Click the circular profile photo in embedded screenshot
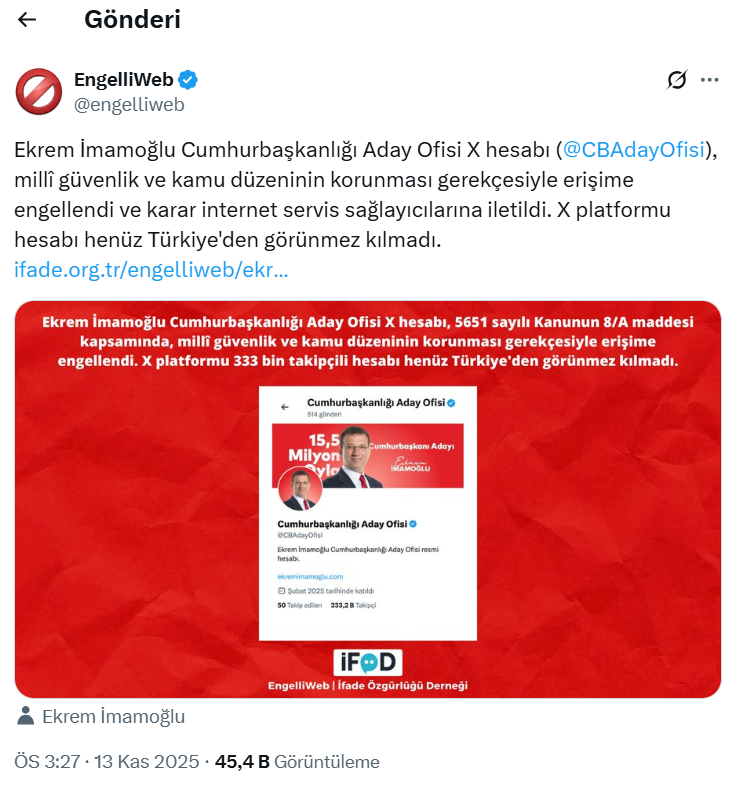Screen dimensions: 732x792 point(300,489)
